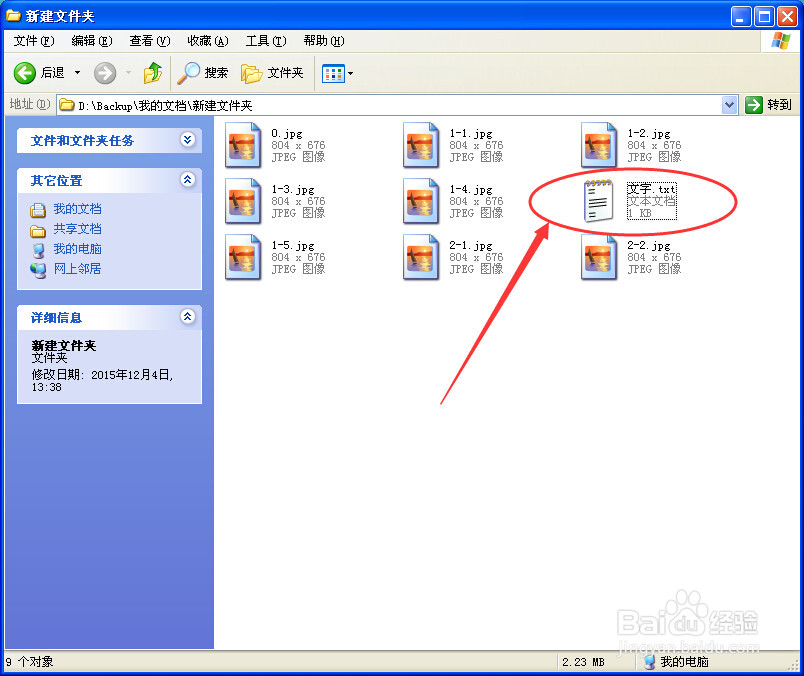Expand the address bar dropdown
This screenshot has width=804, height=676.
pos(729,105)
